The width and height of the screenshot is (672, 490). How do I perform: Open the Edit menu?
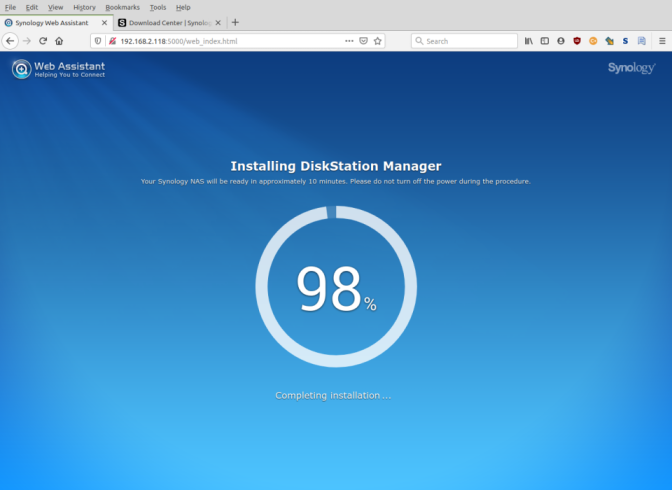pos(32,7)
